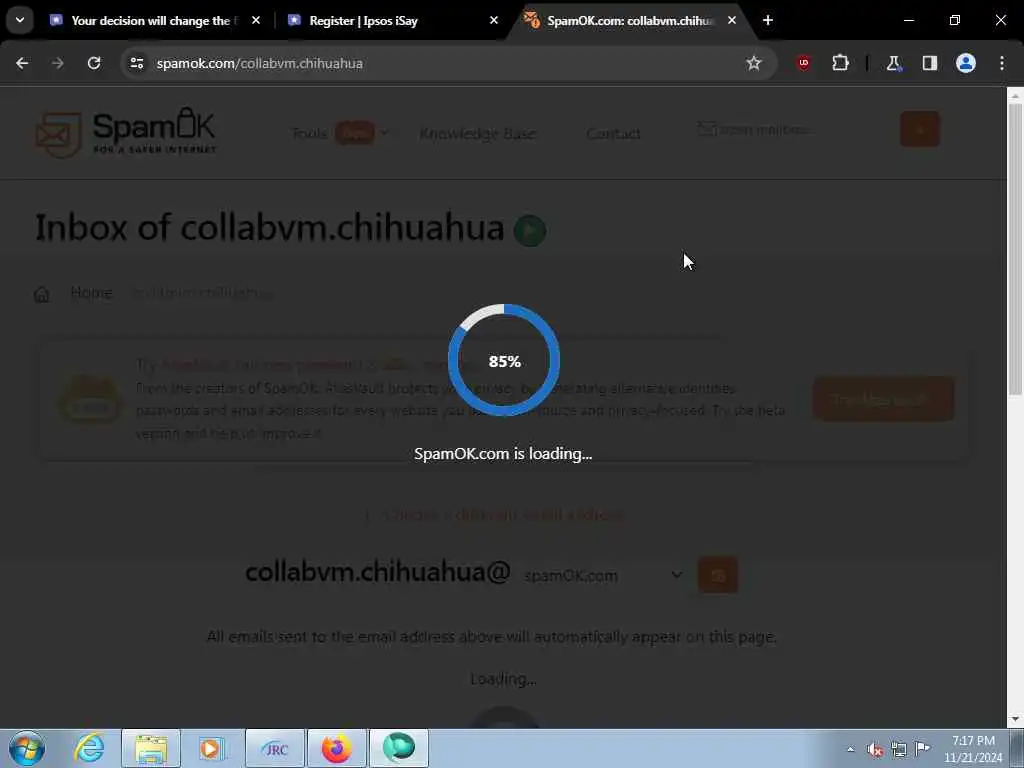This screenshot has height=768, width=1024.
Task: Toggle the browser side panel icon
Action: click(930, 63)
